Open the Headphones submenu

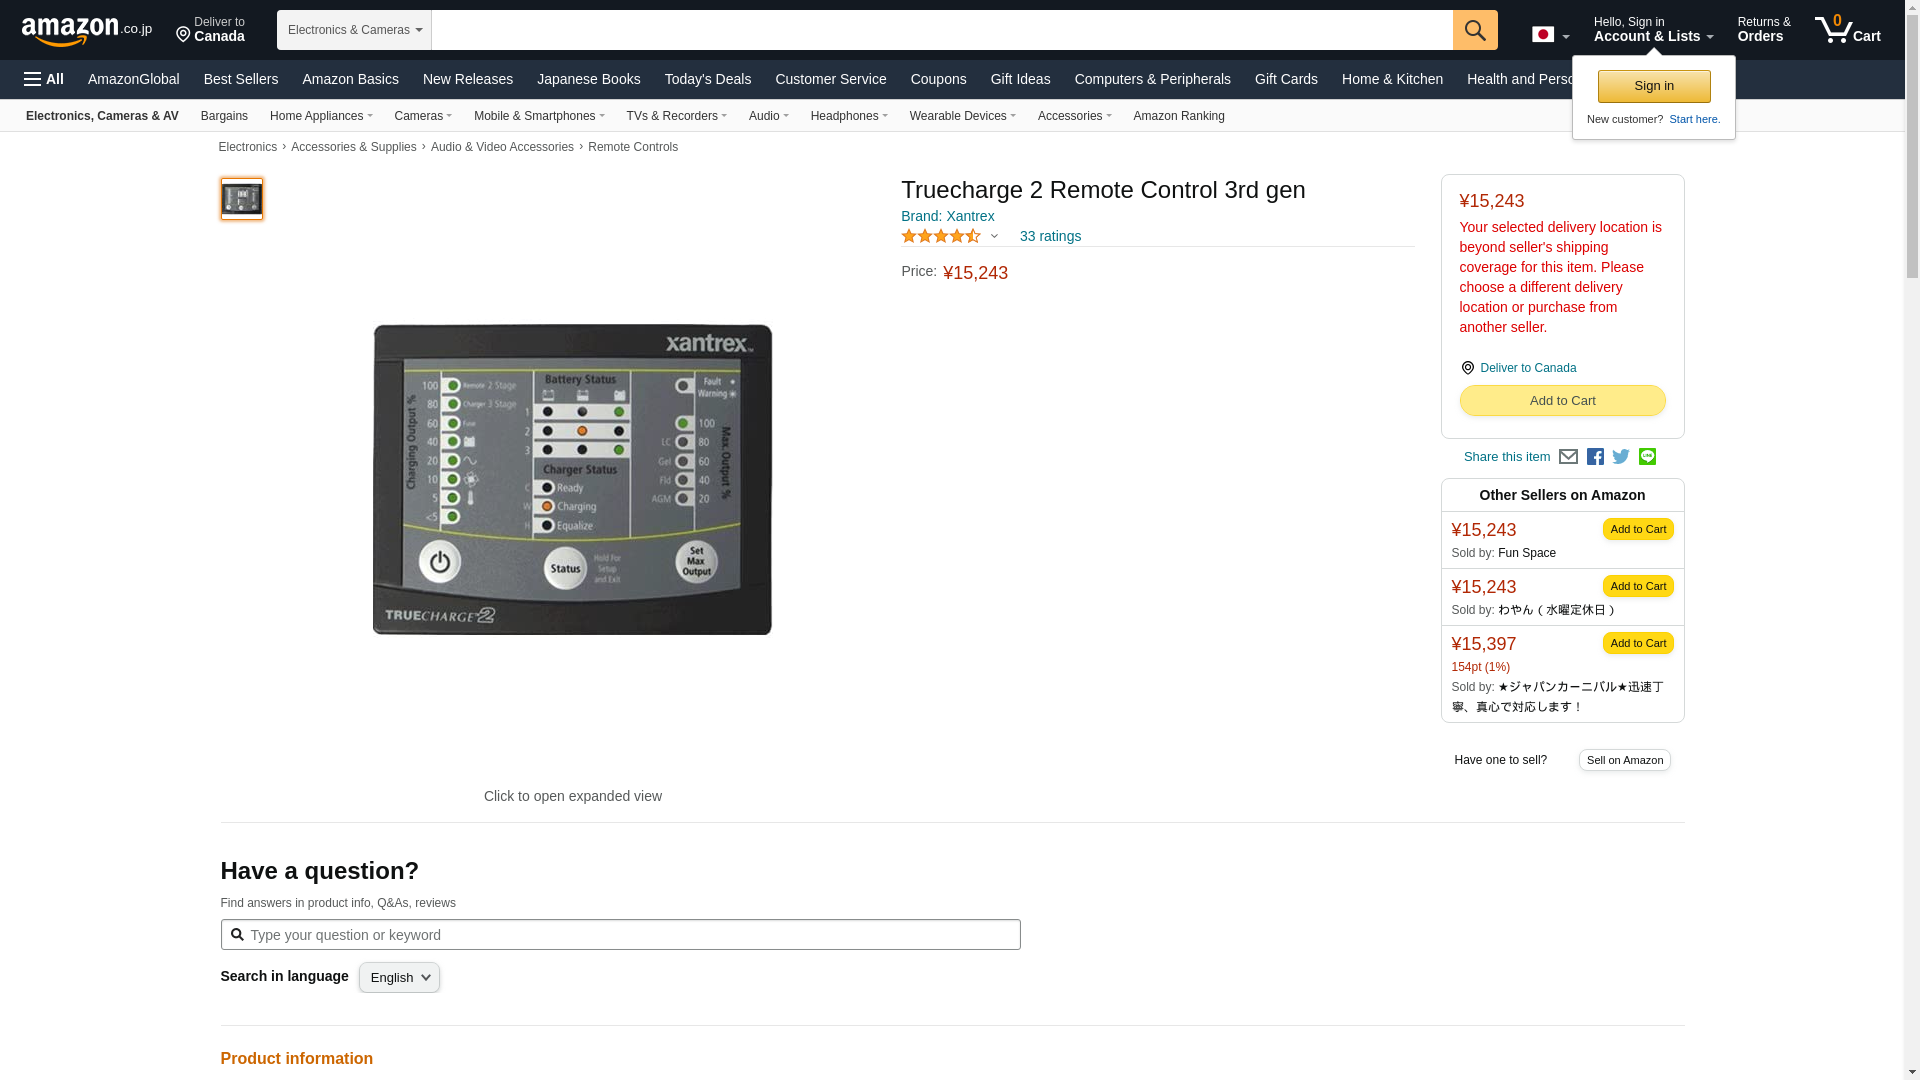[848, 116]
